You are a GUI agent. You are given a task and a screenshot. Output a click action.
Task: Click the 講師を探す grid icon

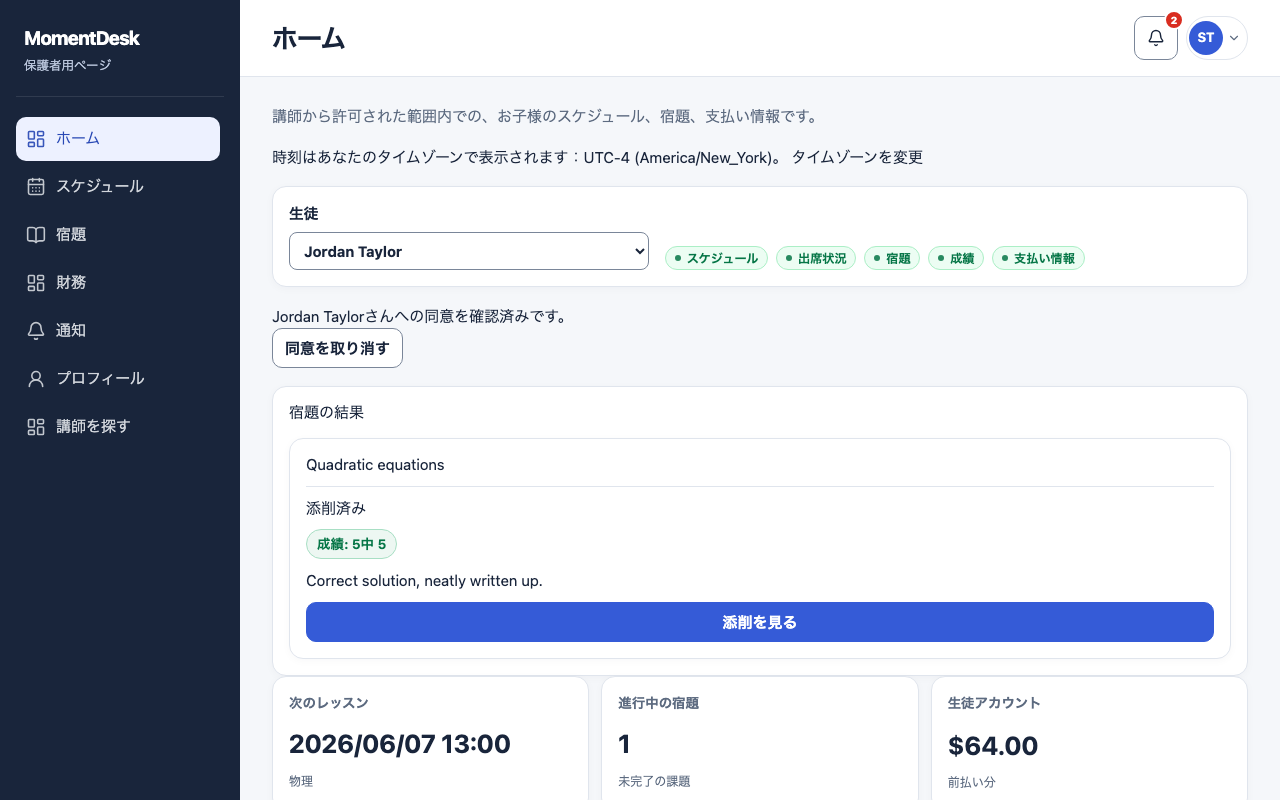click(x=36, y=427)
